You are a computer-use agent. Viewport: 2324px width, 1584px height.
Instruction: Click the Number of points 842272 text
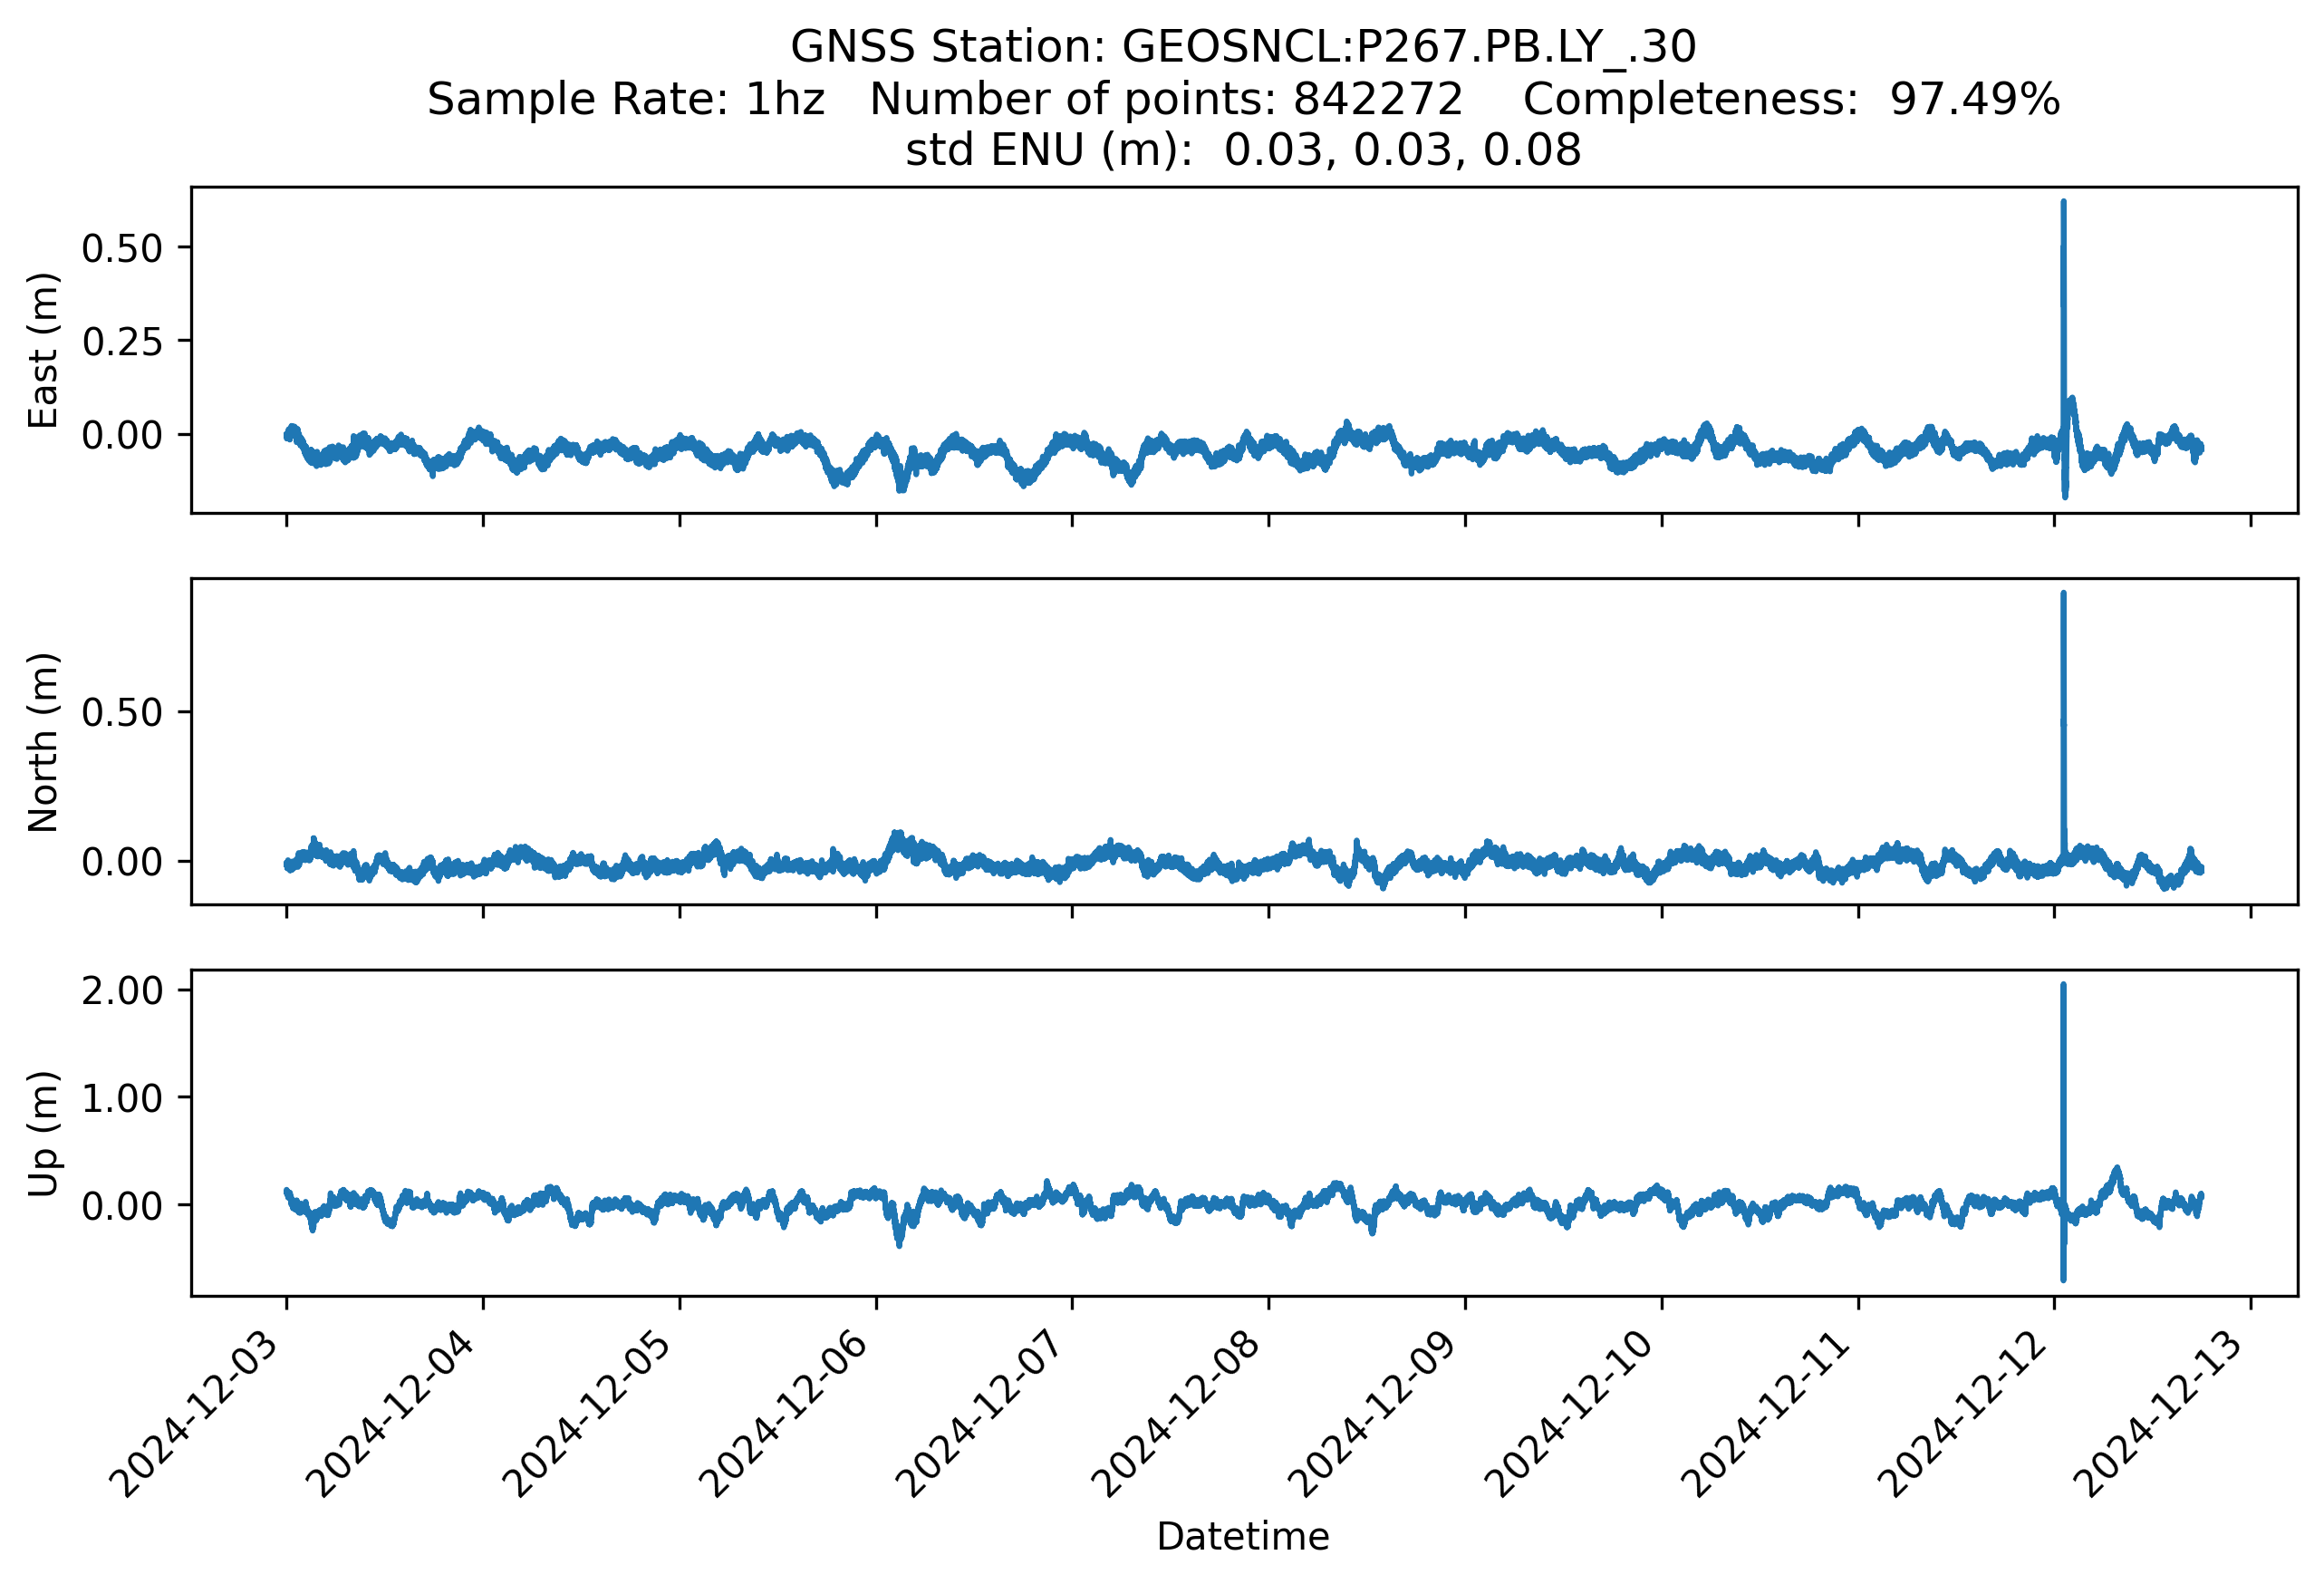click(x=1166, y=99)
